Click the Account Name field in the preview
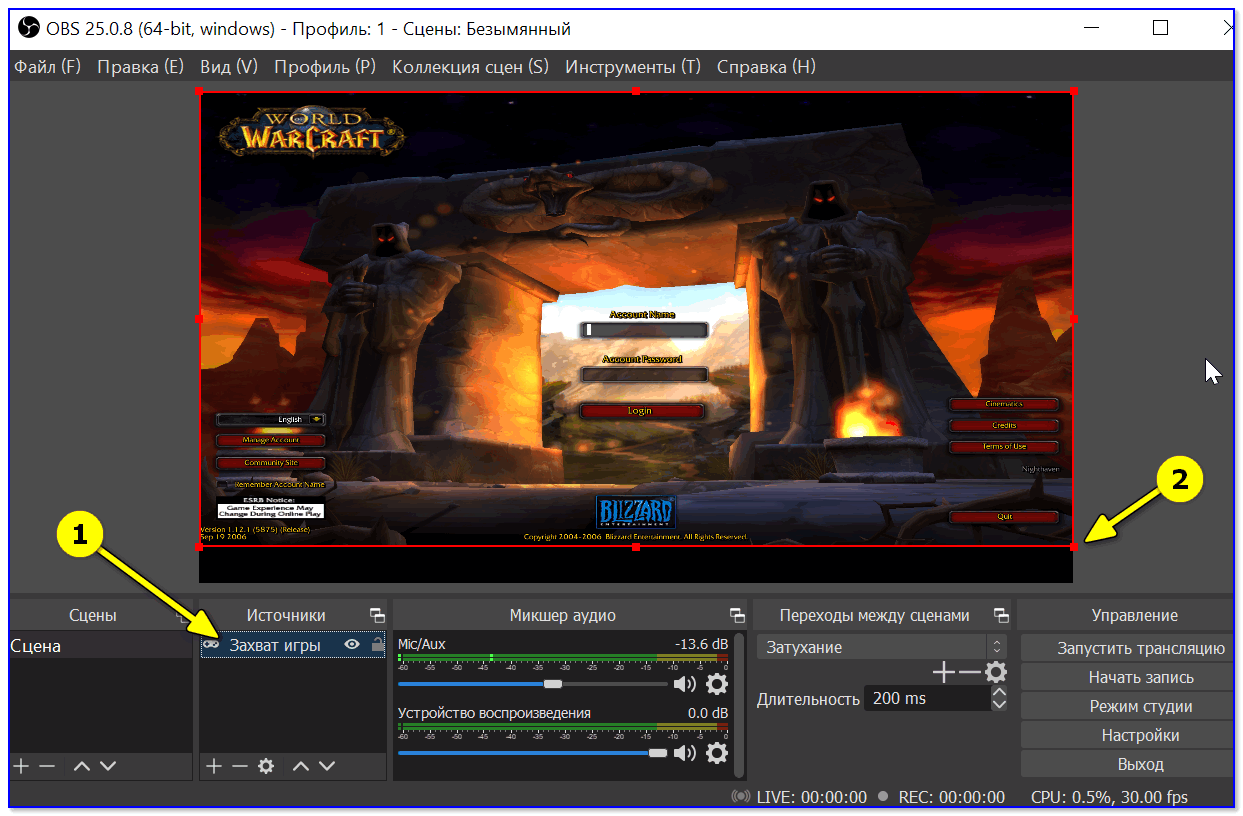The image size is (1243, 816). [x=644, y=329]
